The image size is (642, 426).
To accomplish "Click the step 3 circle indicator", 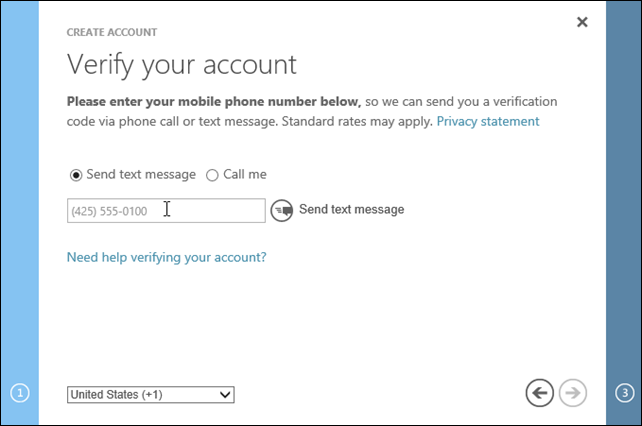I will [x=623, y=393].
